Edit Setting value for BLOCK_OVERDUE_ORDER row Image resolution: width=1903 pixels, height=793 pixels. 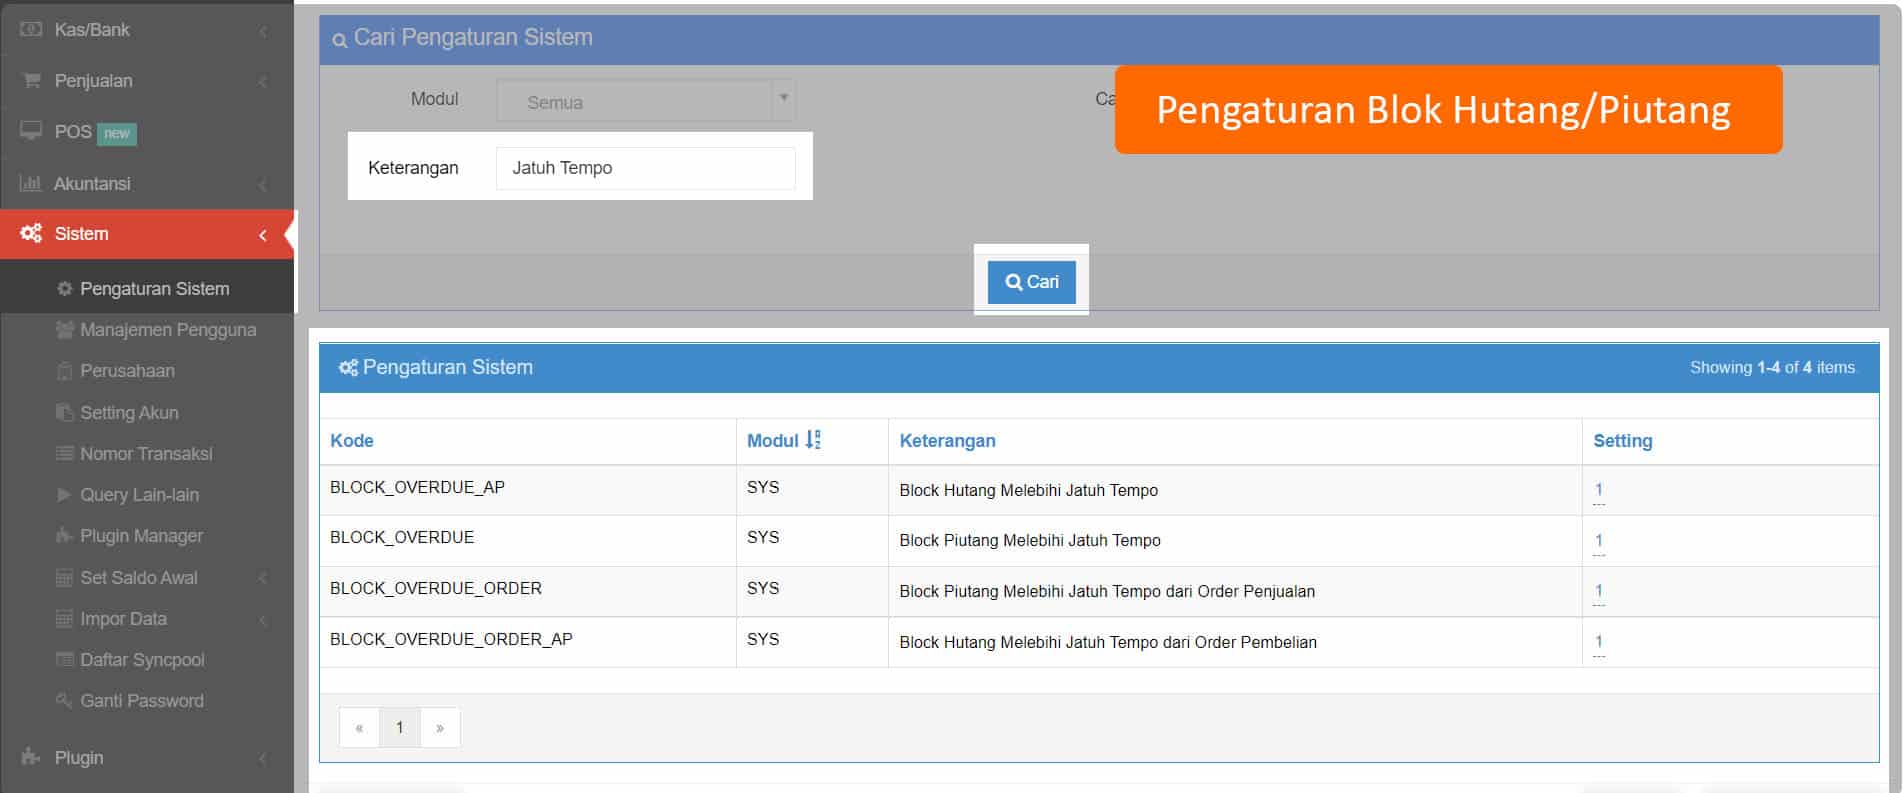tap(1598, 591)
